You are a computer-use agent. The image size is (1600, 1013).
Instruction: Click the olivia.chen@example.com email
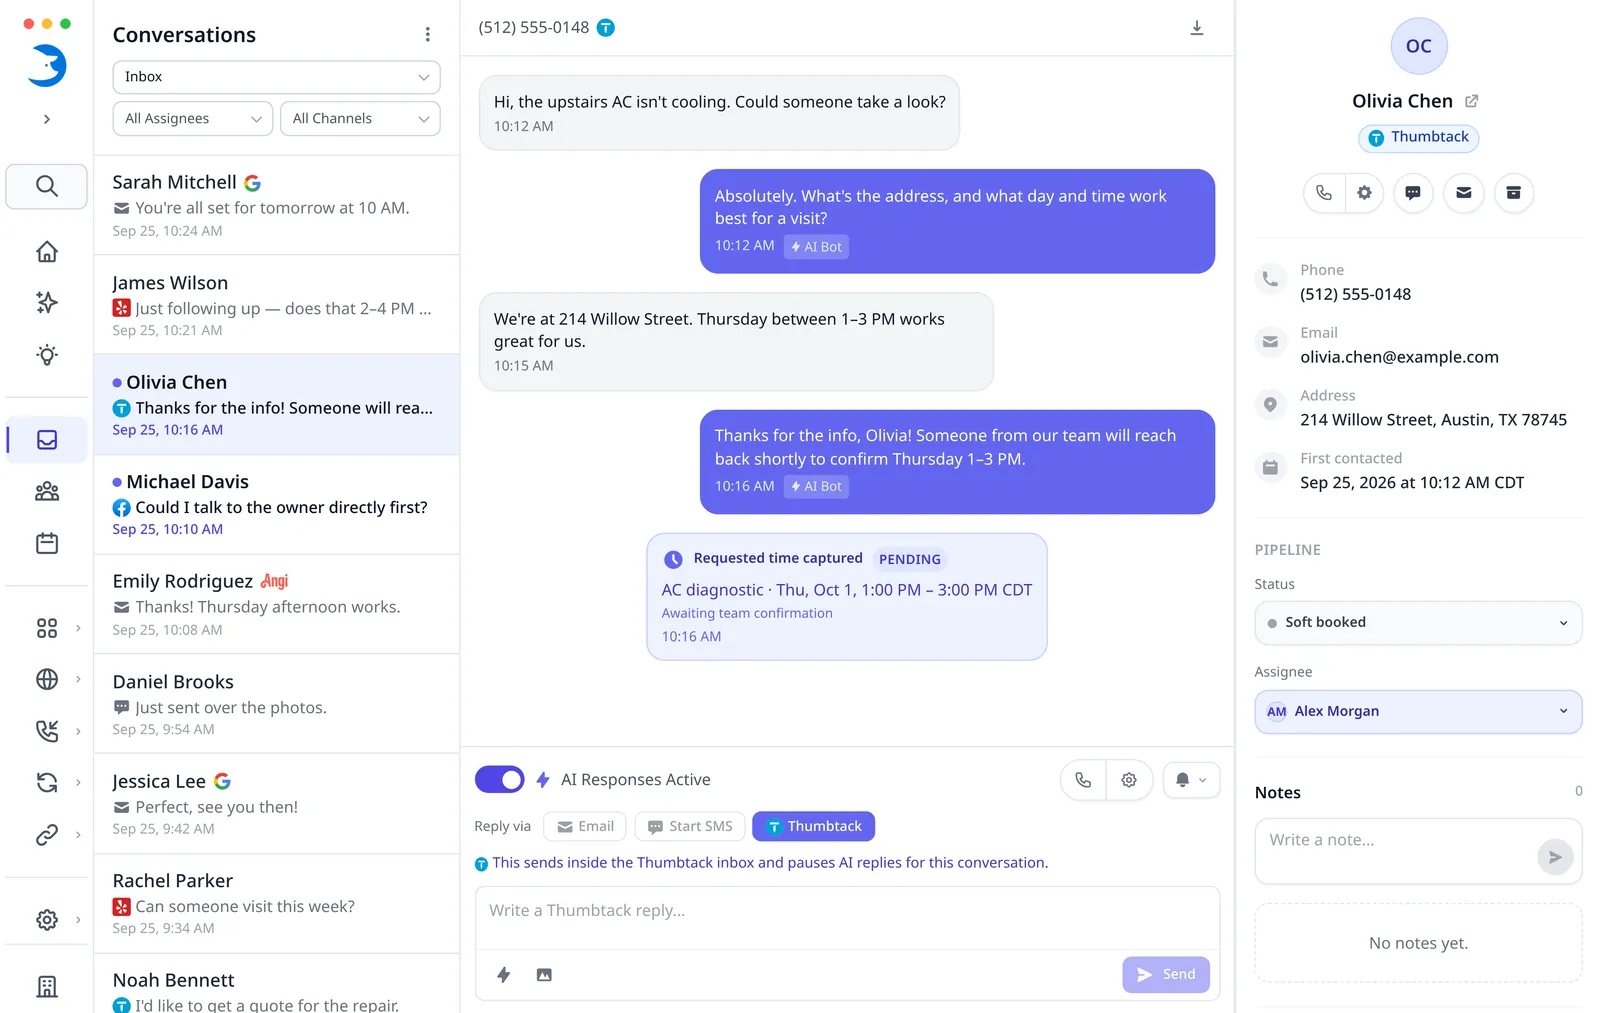(1399, 358)
